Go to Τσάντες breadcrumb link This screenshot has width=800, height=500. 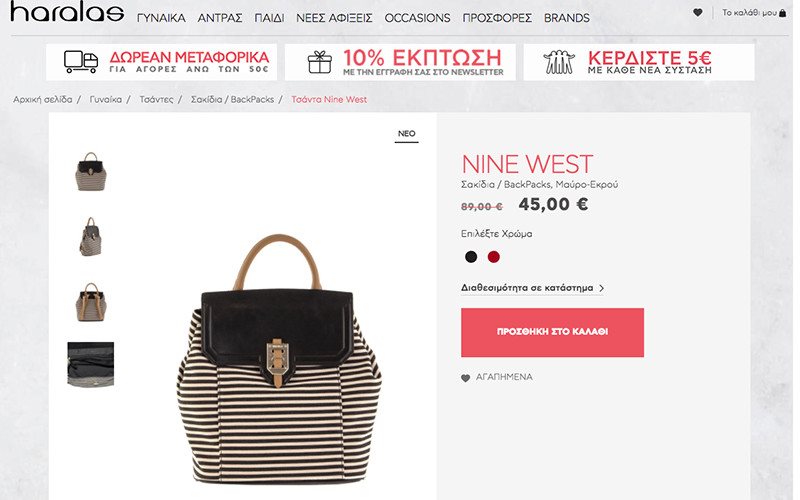click(x=156, y=99)
